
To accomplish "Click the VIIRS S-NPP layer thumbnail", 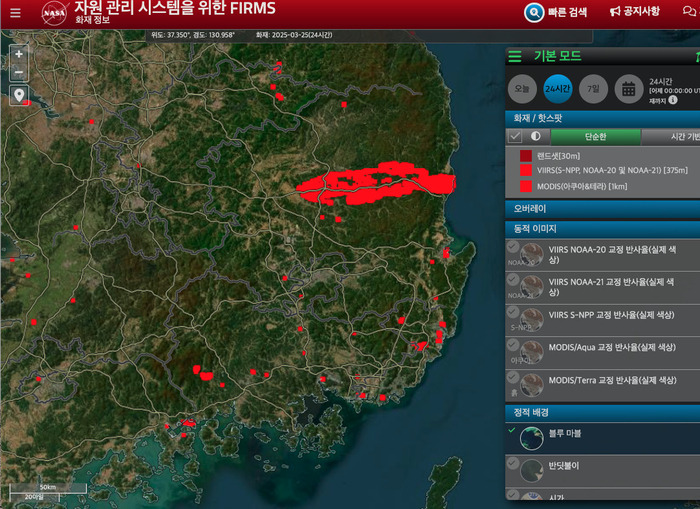I will tap(532, 320).
